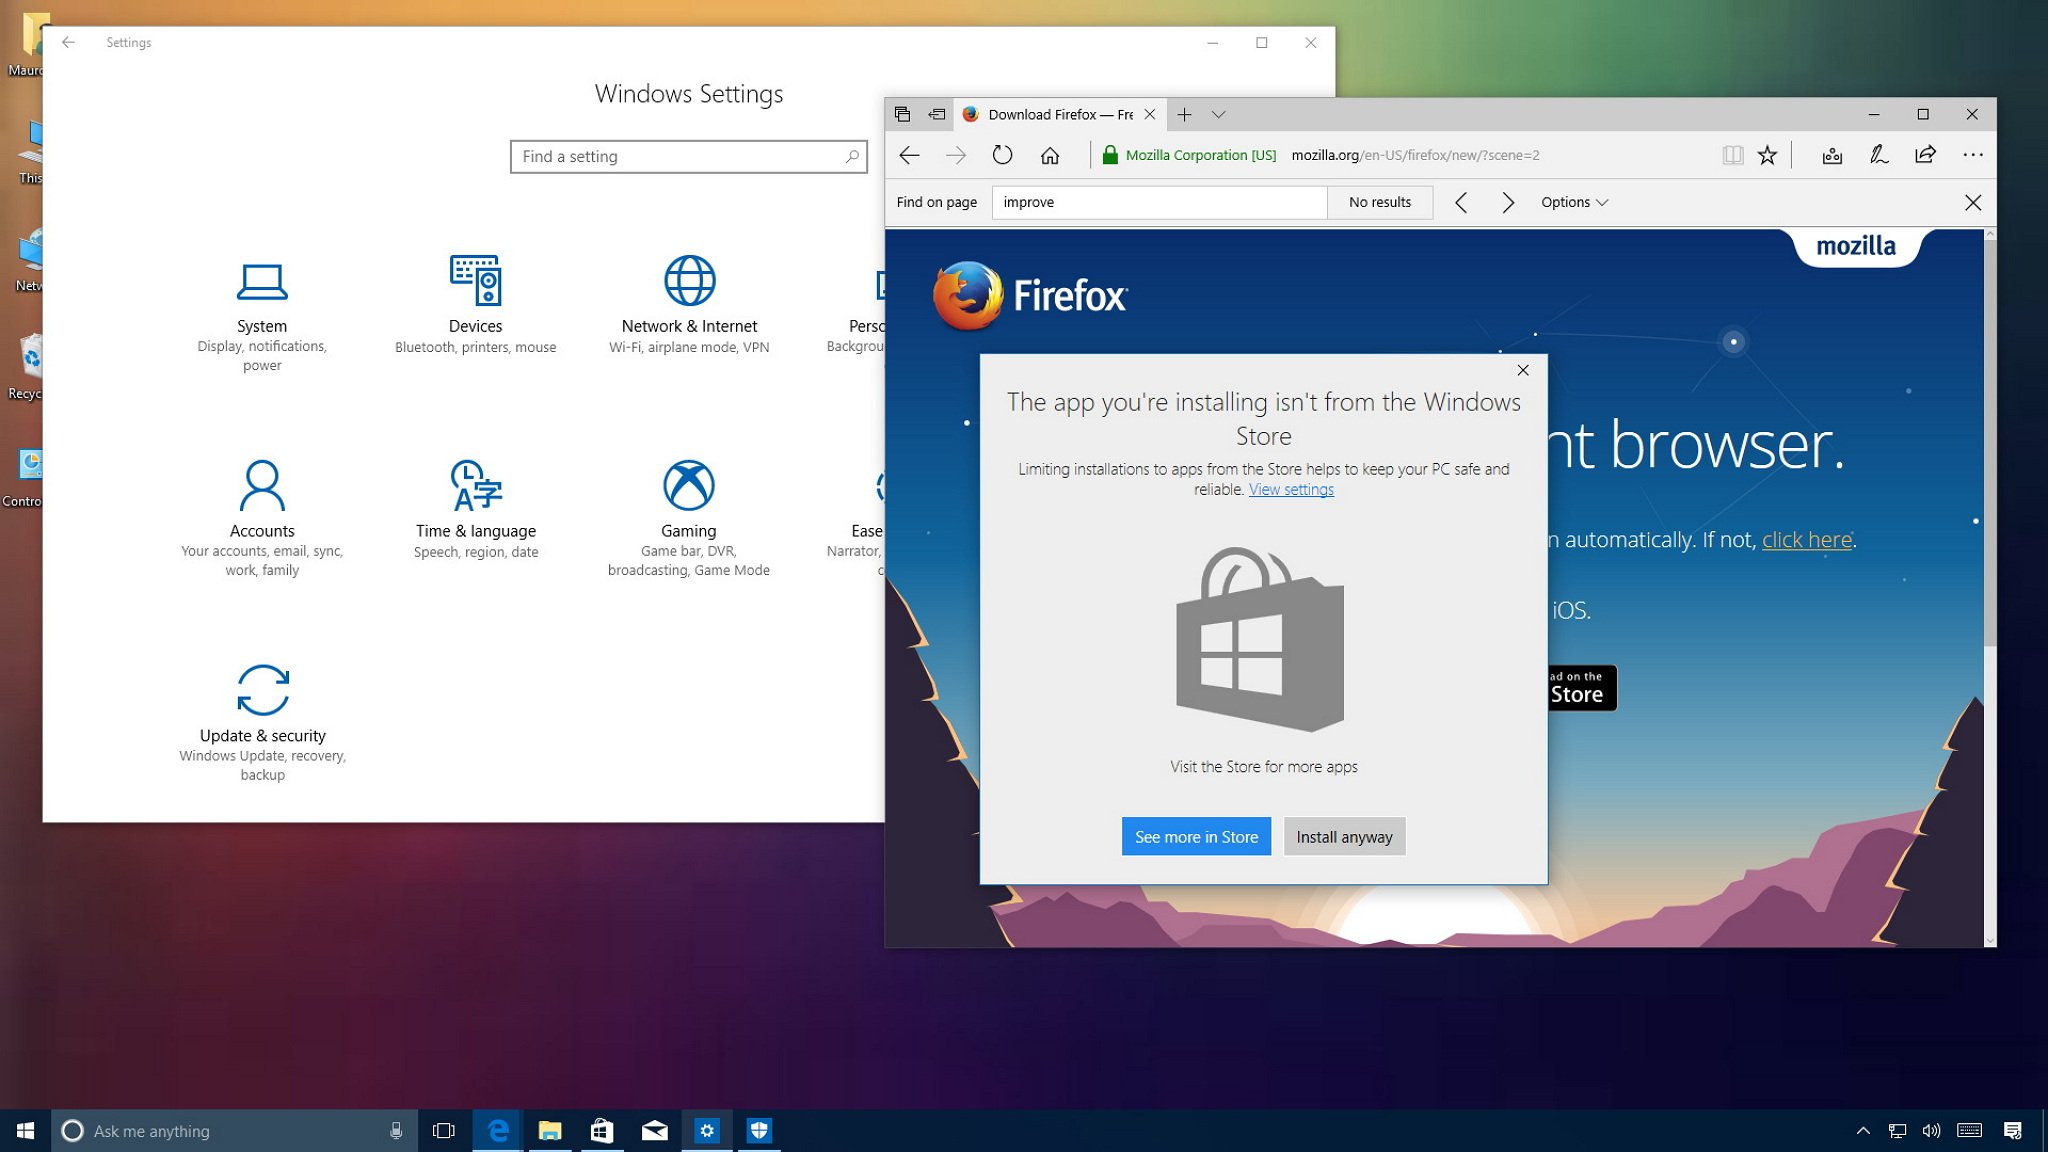Open Edge from taskbar

pos(497,1131)
